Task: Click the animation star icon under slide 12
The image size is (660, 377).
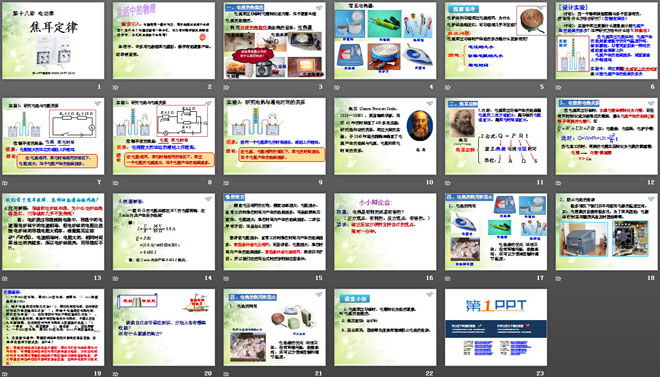Action: point(558,183)
